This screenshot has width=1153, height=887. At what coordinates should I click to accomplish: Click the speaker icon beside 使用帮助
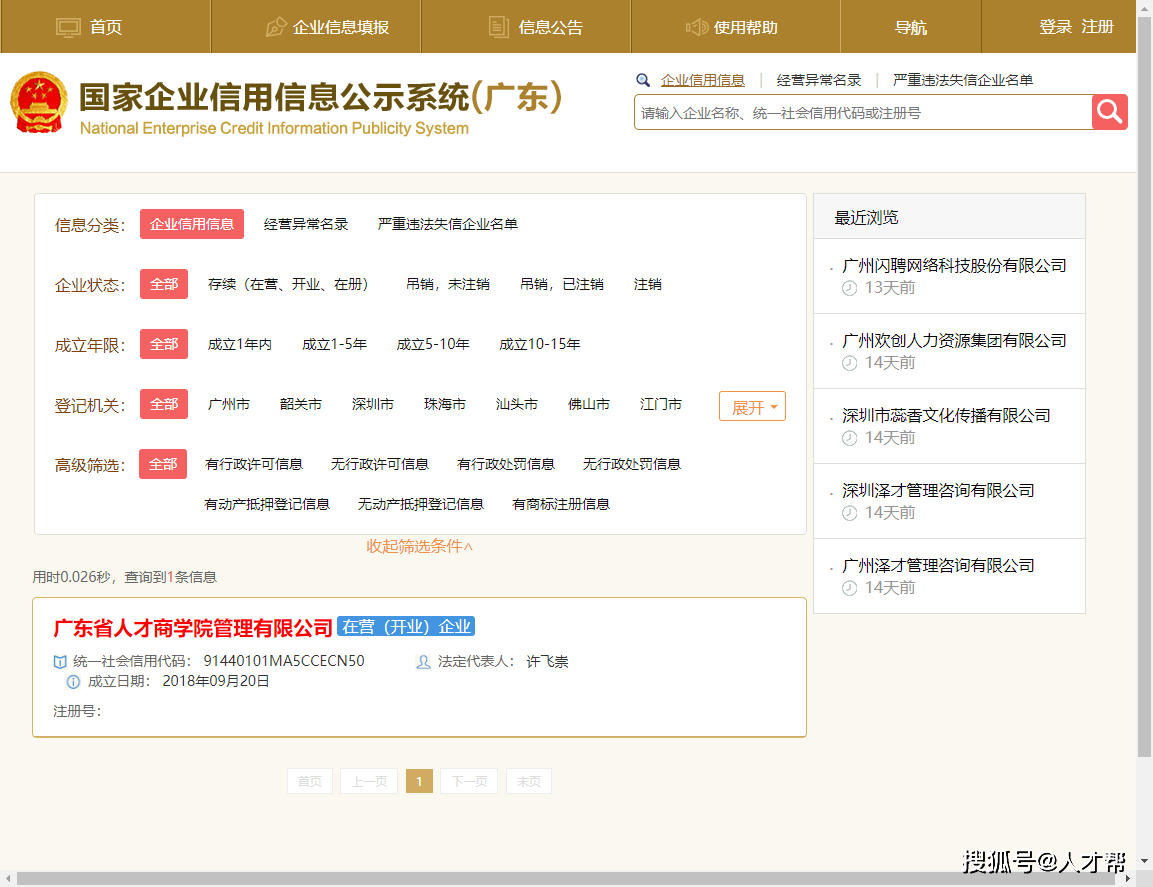click(696, 27)
